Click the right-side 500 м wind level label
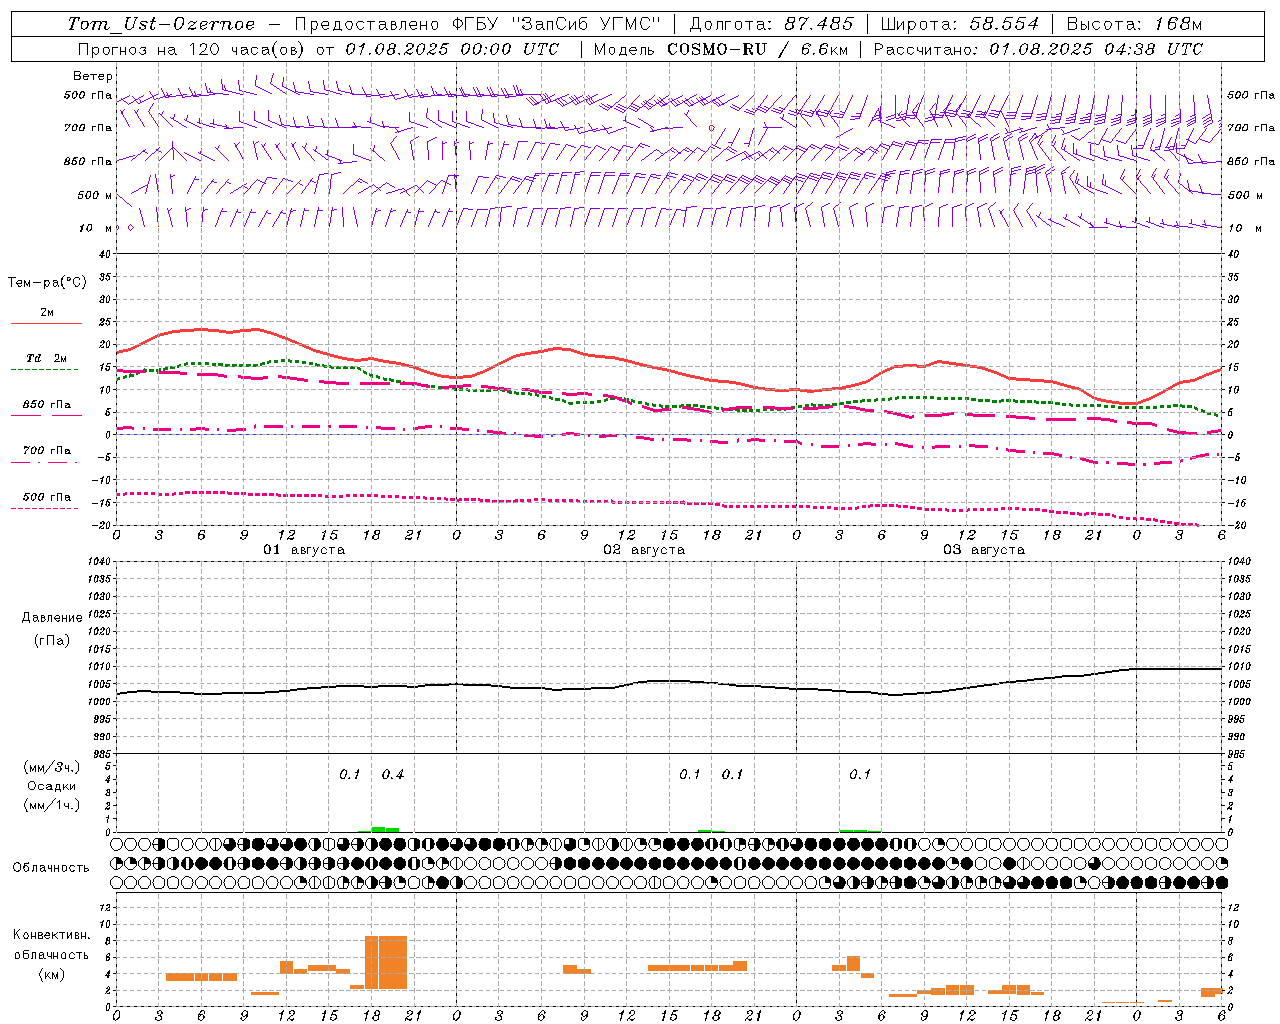 click(x=1244, y=195)
